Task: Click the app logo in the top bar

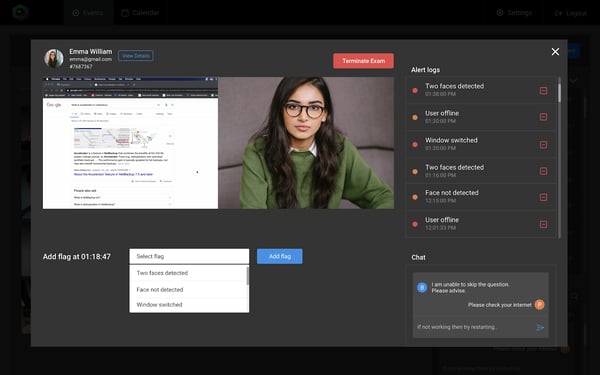Action: click(20, 12)
